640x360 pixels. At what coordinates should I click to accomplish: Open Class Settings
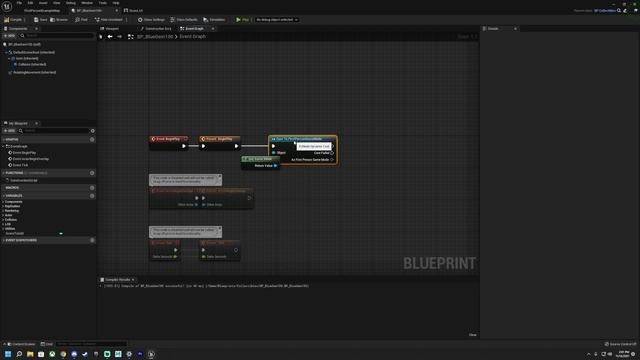click(151, 20)
